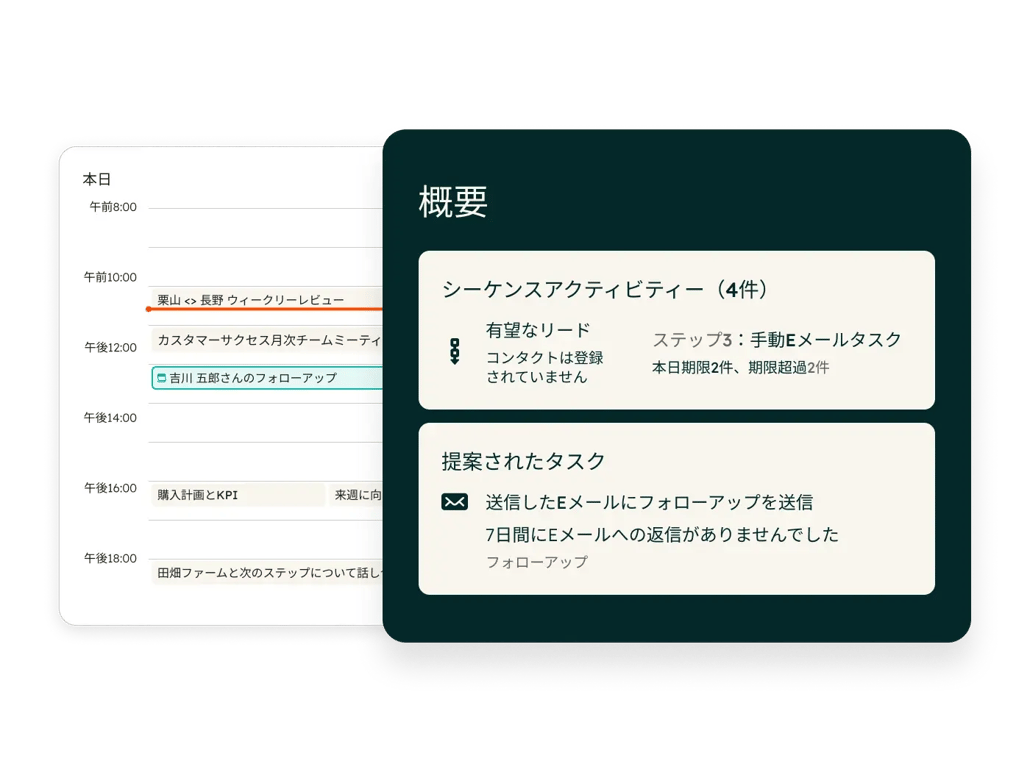Click the 午前10:00 time label
Viewport: 1030px width, 772px height.
click(110, 277)
